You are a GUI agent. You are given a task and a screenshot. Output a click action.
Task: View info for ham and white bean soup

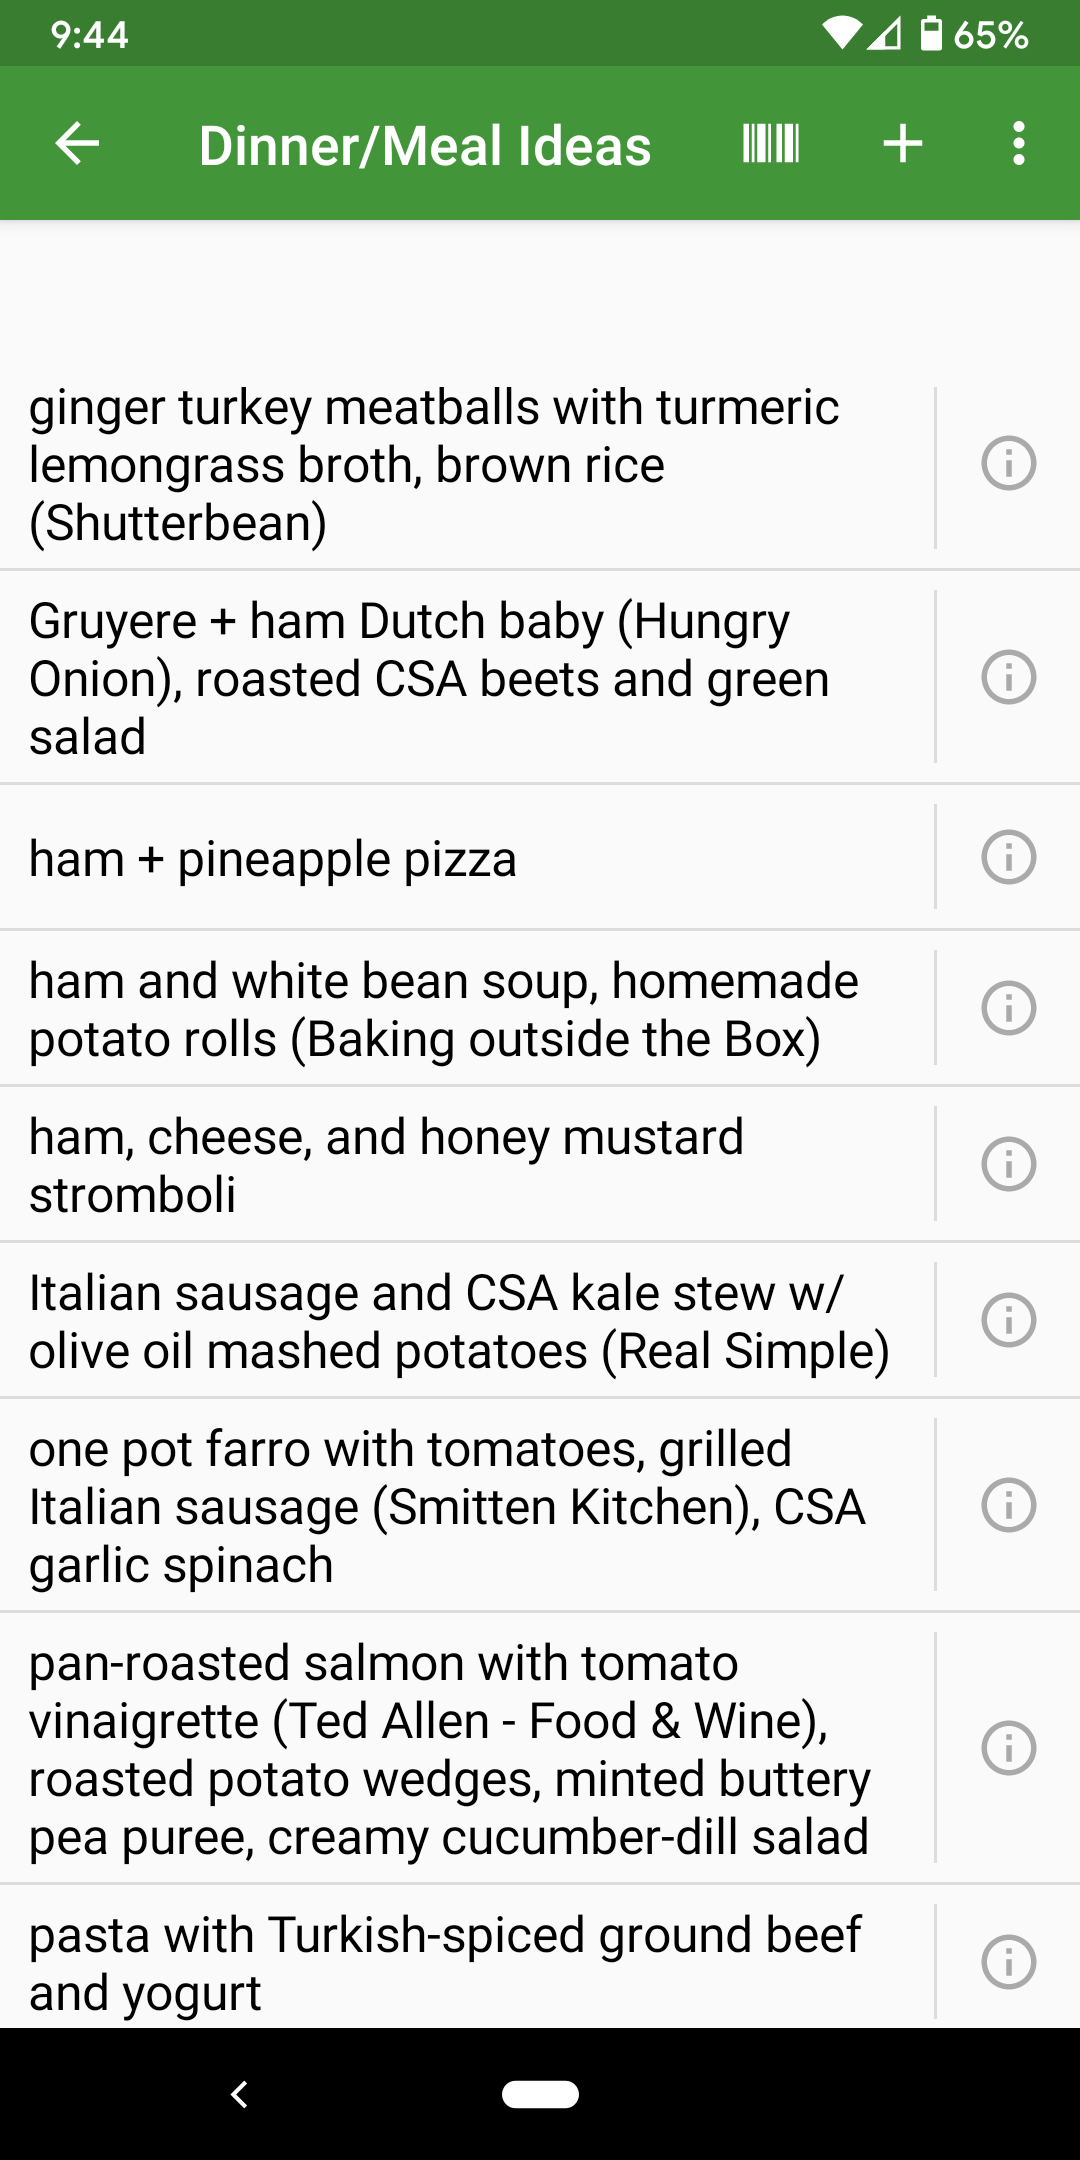(x=1008, y=1008)
